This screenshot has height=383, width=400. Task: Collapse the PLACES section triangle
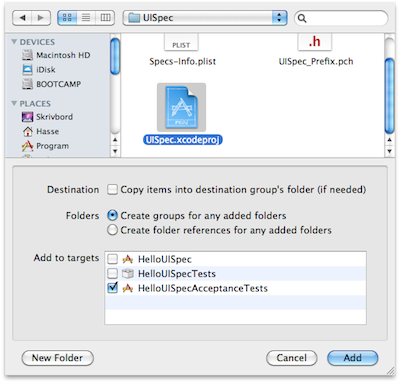14,103
